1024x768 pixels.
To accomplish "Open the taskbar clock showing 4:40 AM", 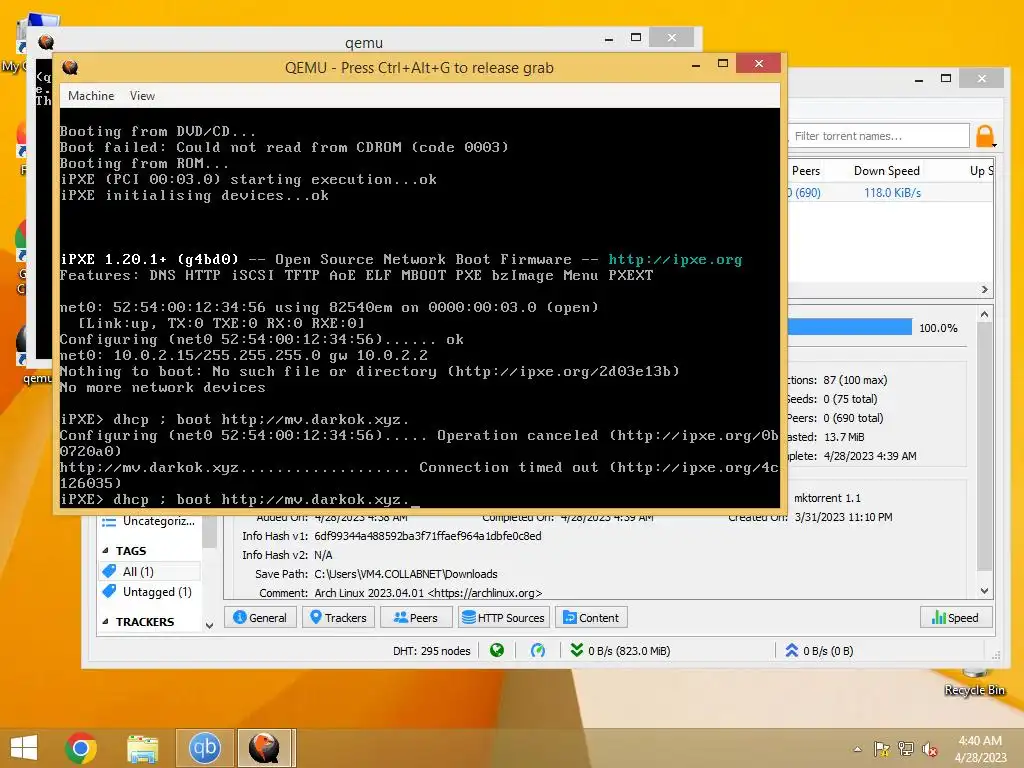I will pos(980,749).
